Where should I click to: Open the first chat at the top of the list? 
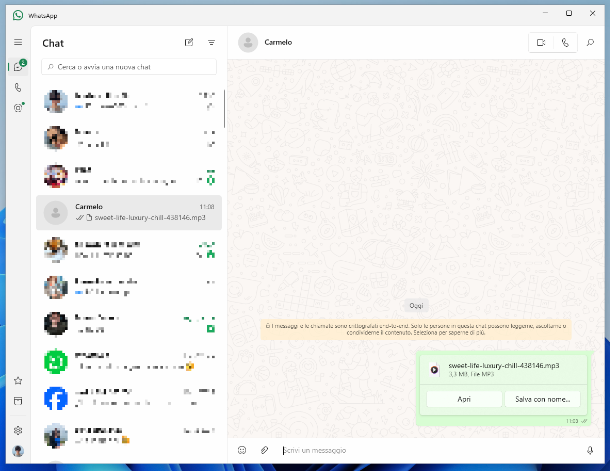(129, 101)
